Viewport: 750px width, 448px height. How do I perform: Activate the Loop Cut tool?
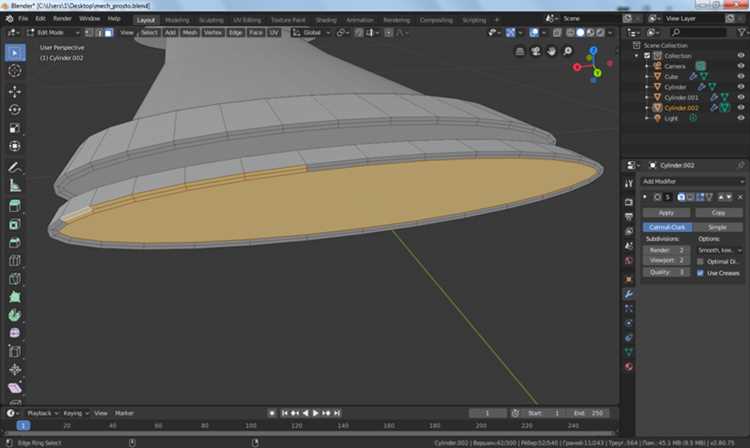(15, 261)
